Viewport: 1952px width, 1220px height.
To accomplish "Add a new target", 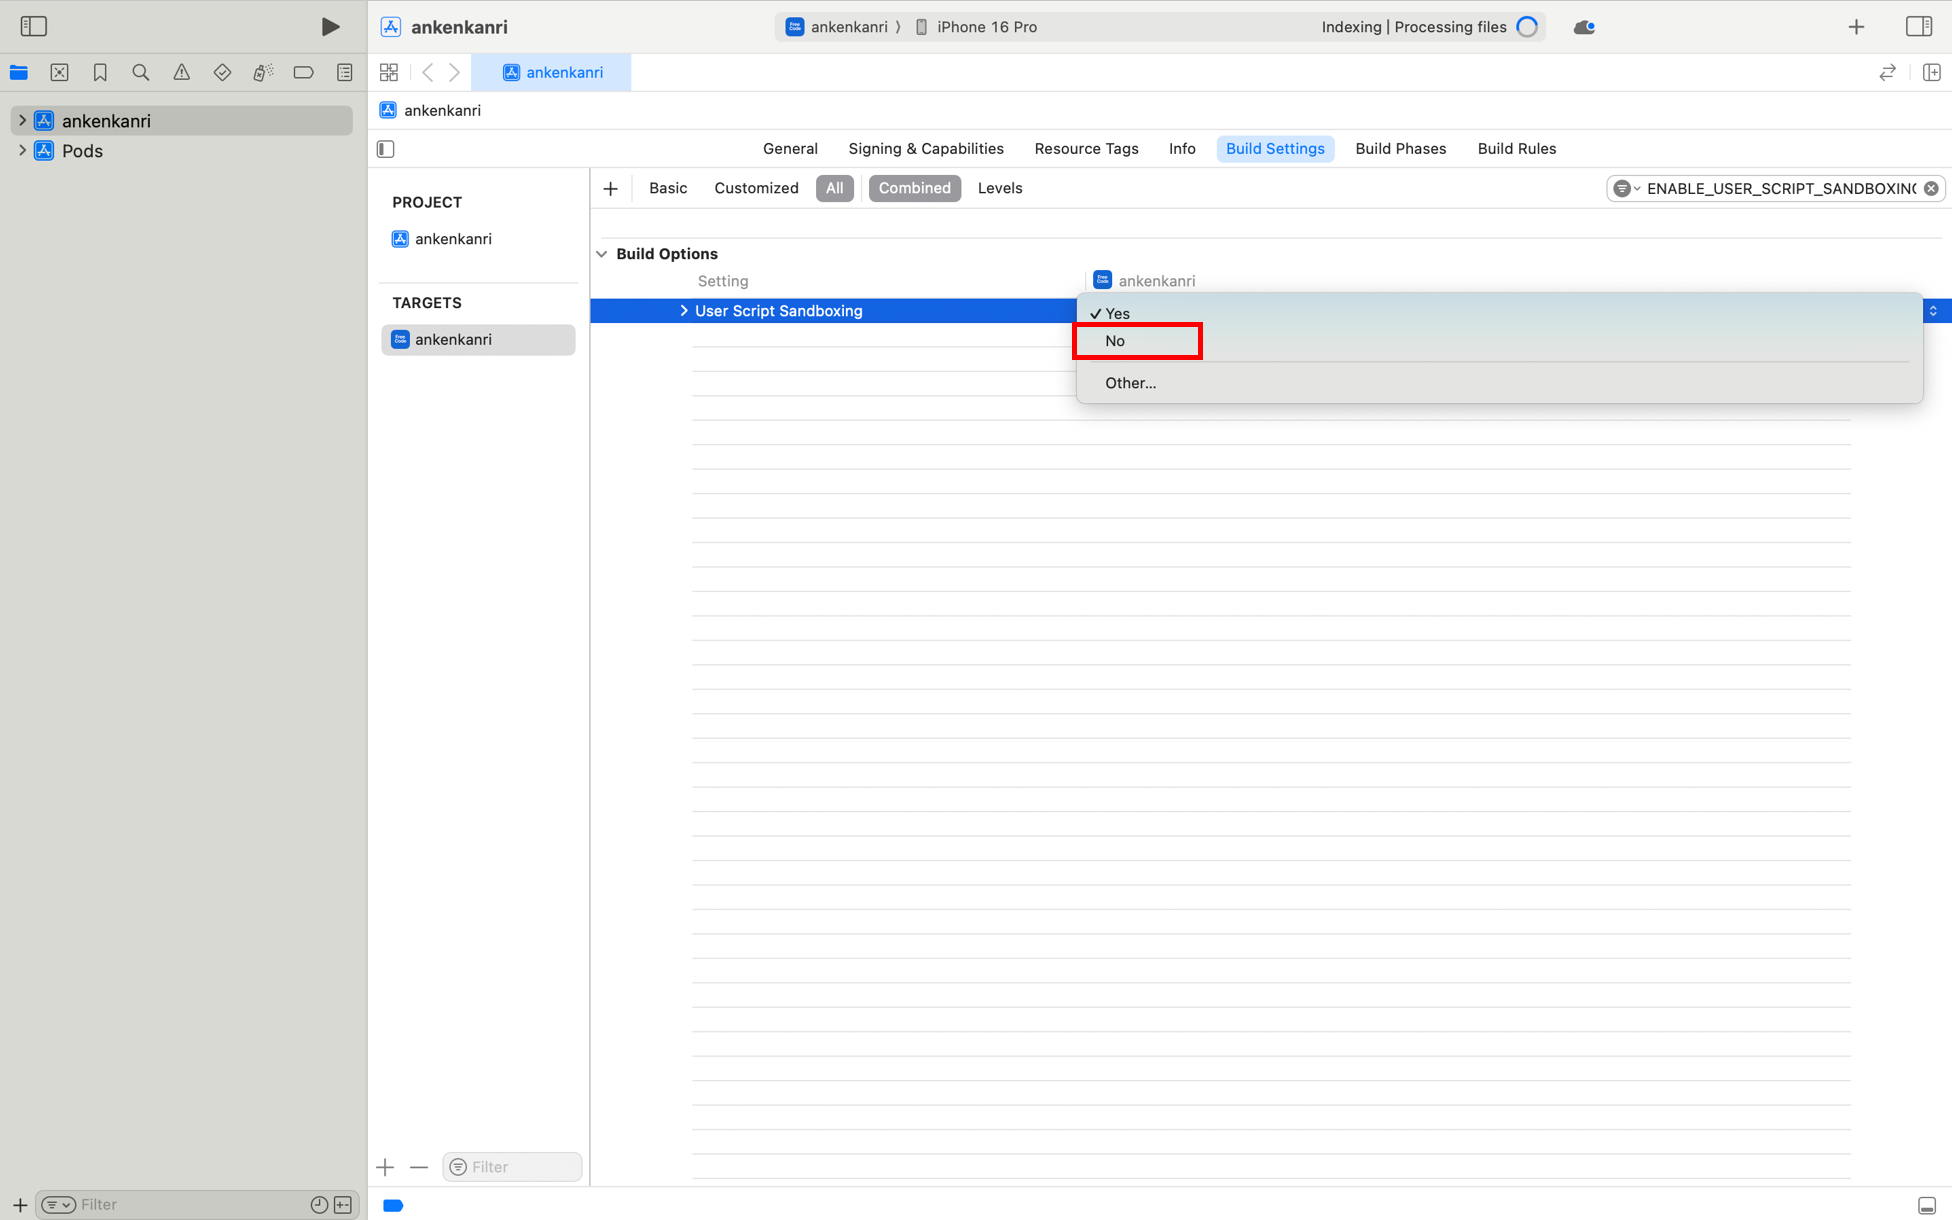I will [x=385, y=1167].
